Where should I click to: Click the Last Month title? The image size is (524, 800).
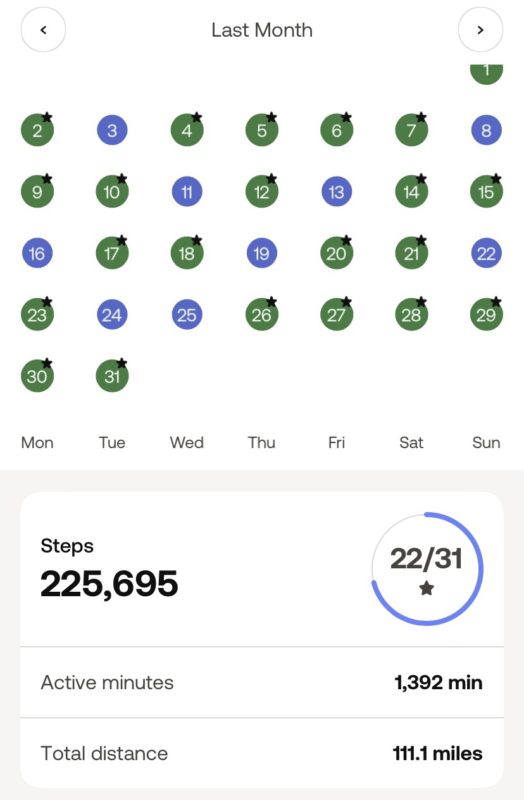point(262,30)
